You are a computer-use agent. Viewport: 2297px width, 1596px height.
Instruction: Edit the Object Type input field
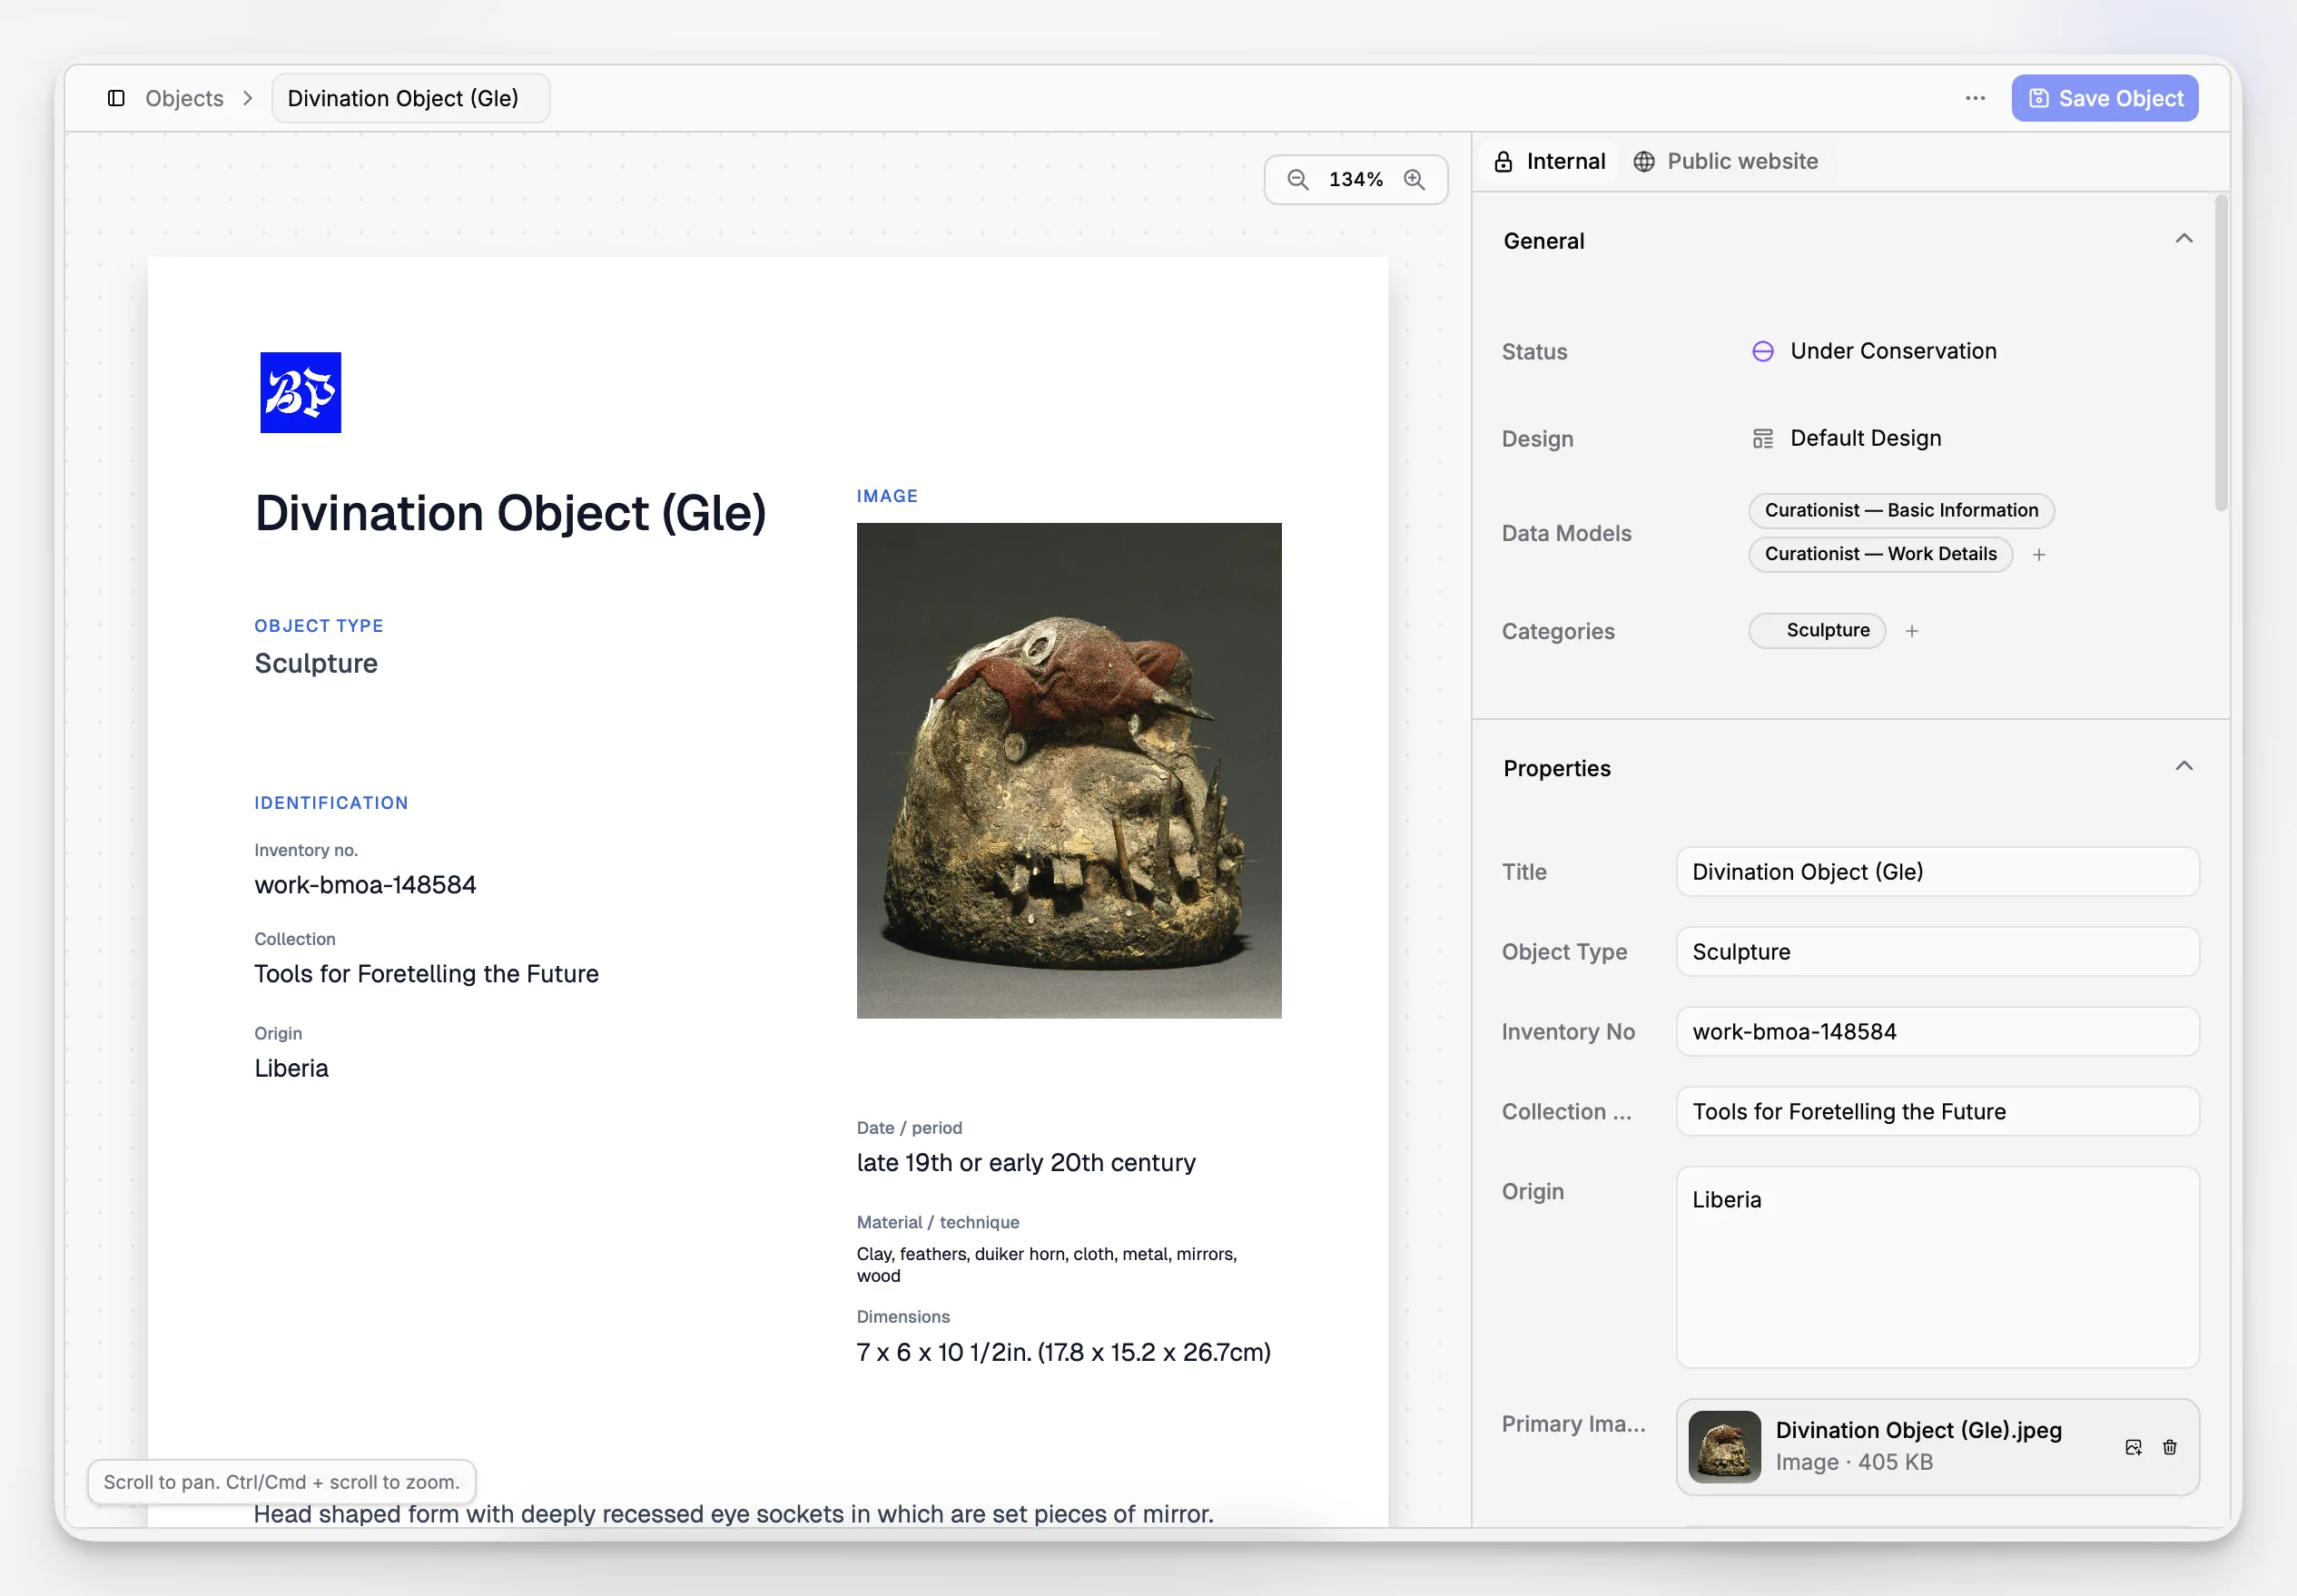point(1937,952)
